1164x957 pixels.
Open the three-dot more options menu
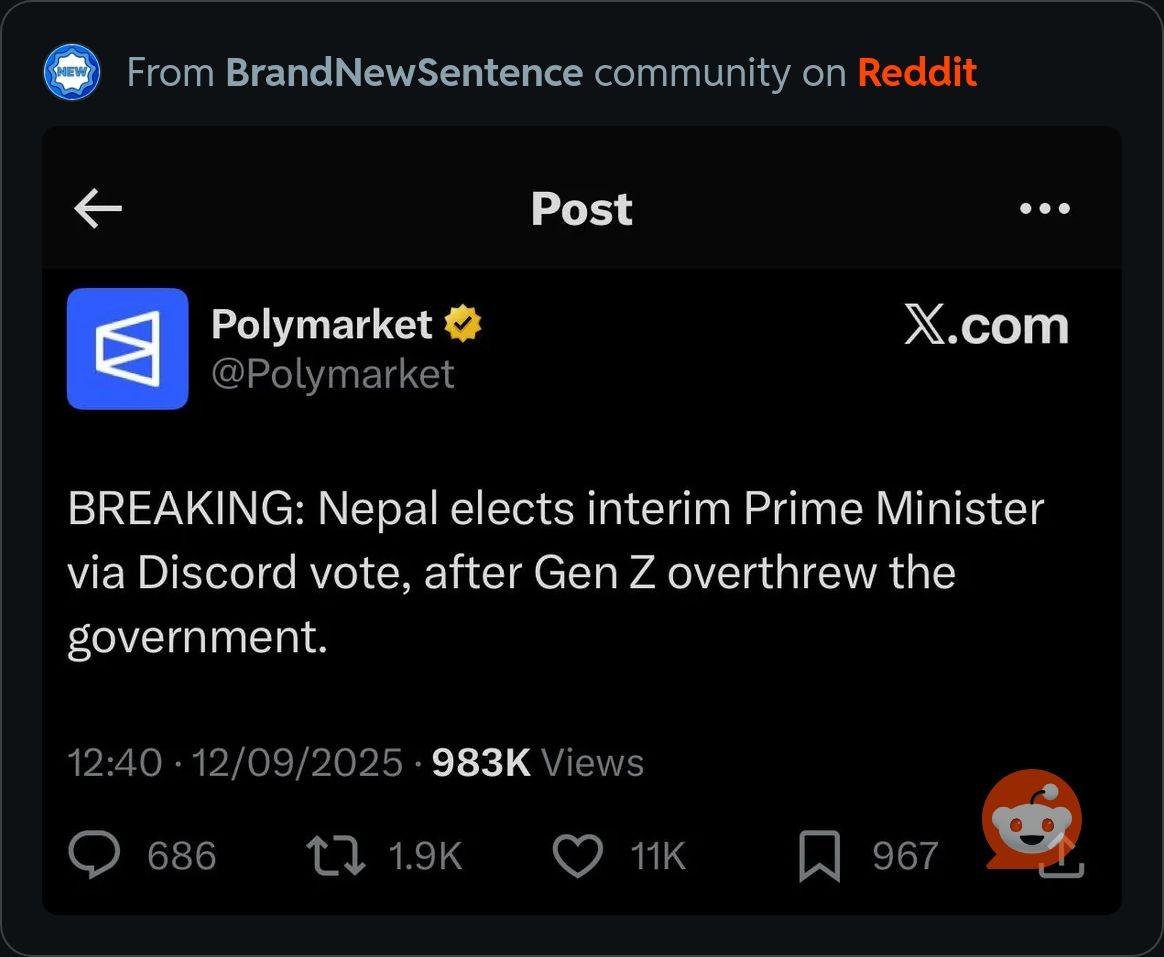tap(1044, 209)
